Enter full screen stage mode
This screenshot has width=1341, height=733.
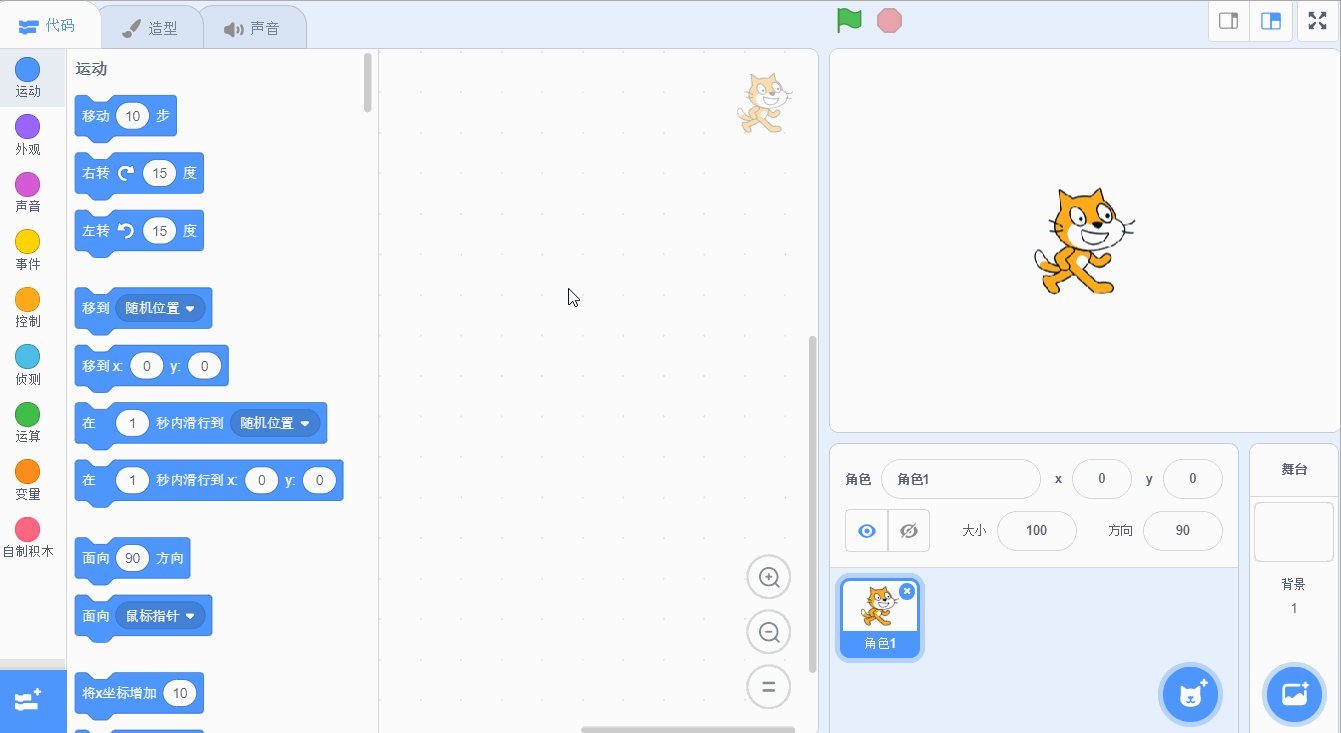pyautogui.click(x=1318, y=21)
